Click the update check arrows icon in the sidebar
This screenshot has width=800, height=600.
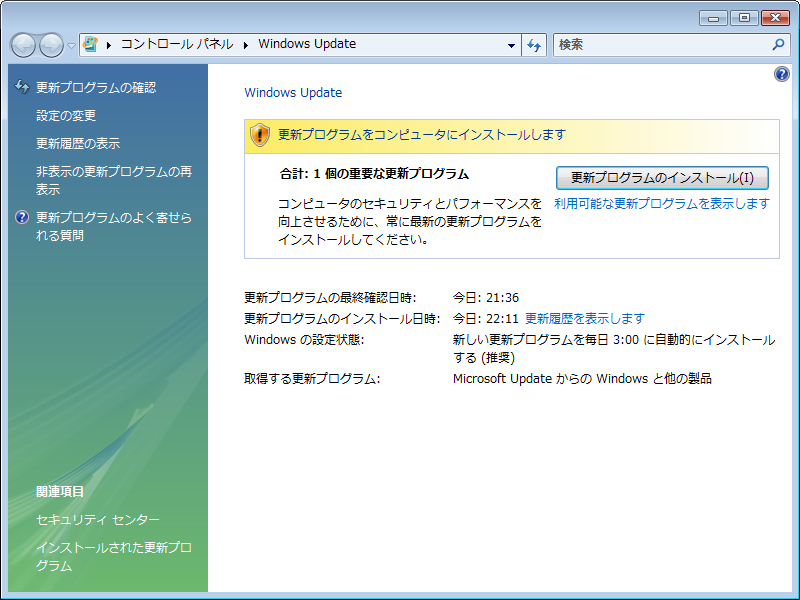point(22,87)
